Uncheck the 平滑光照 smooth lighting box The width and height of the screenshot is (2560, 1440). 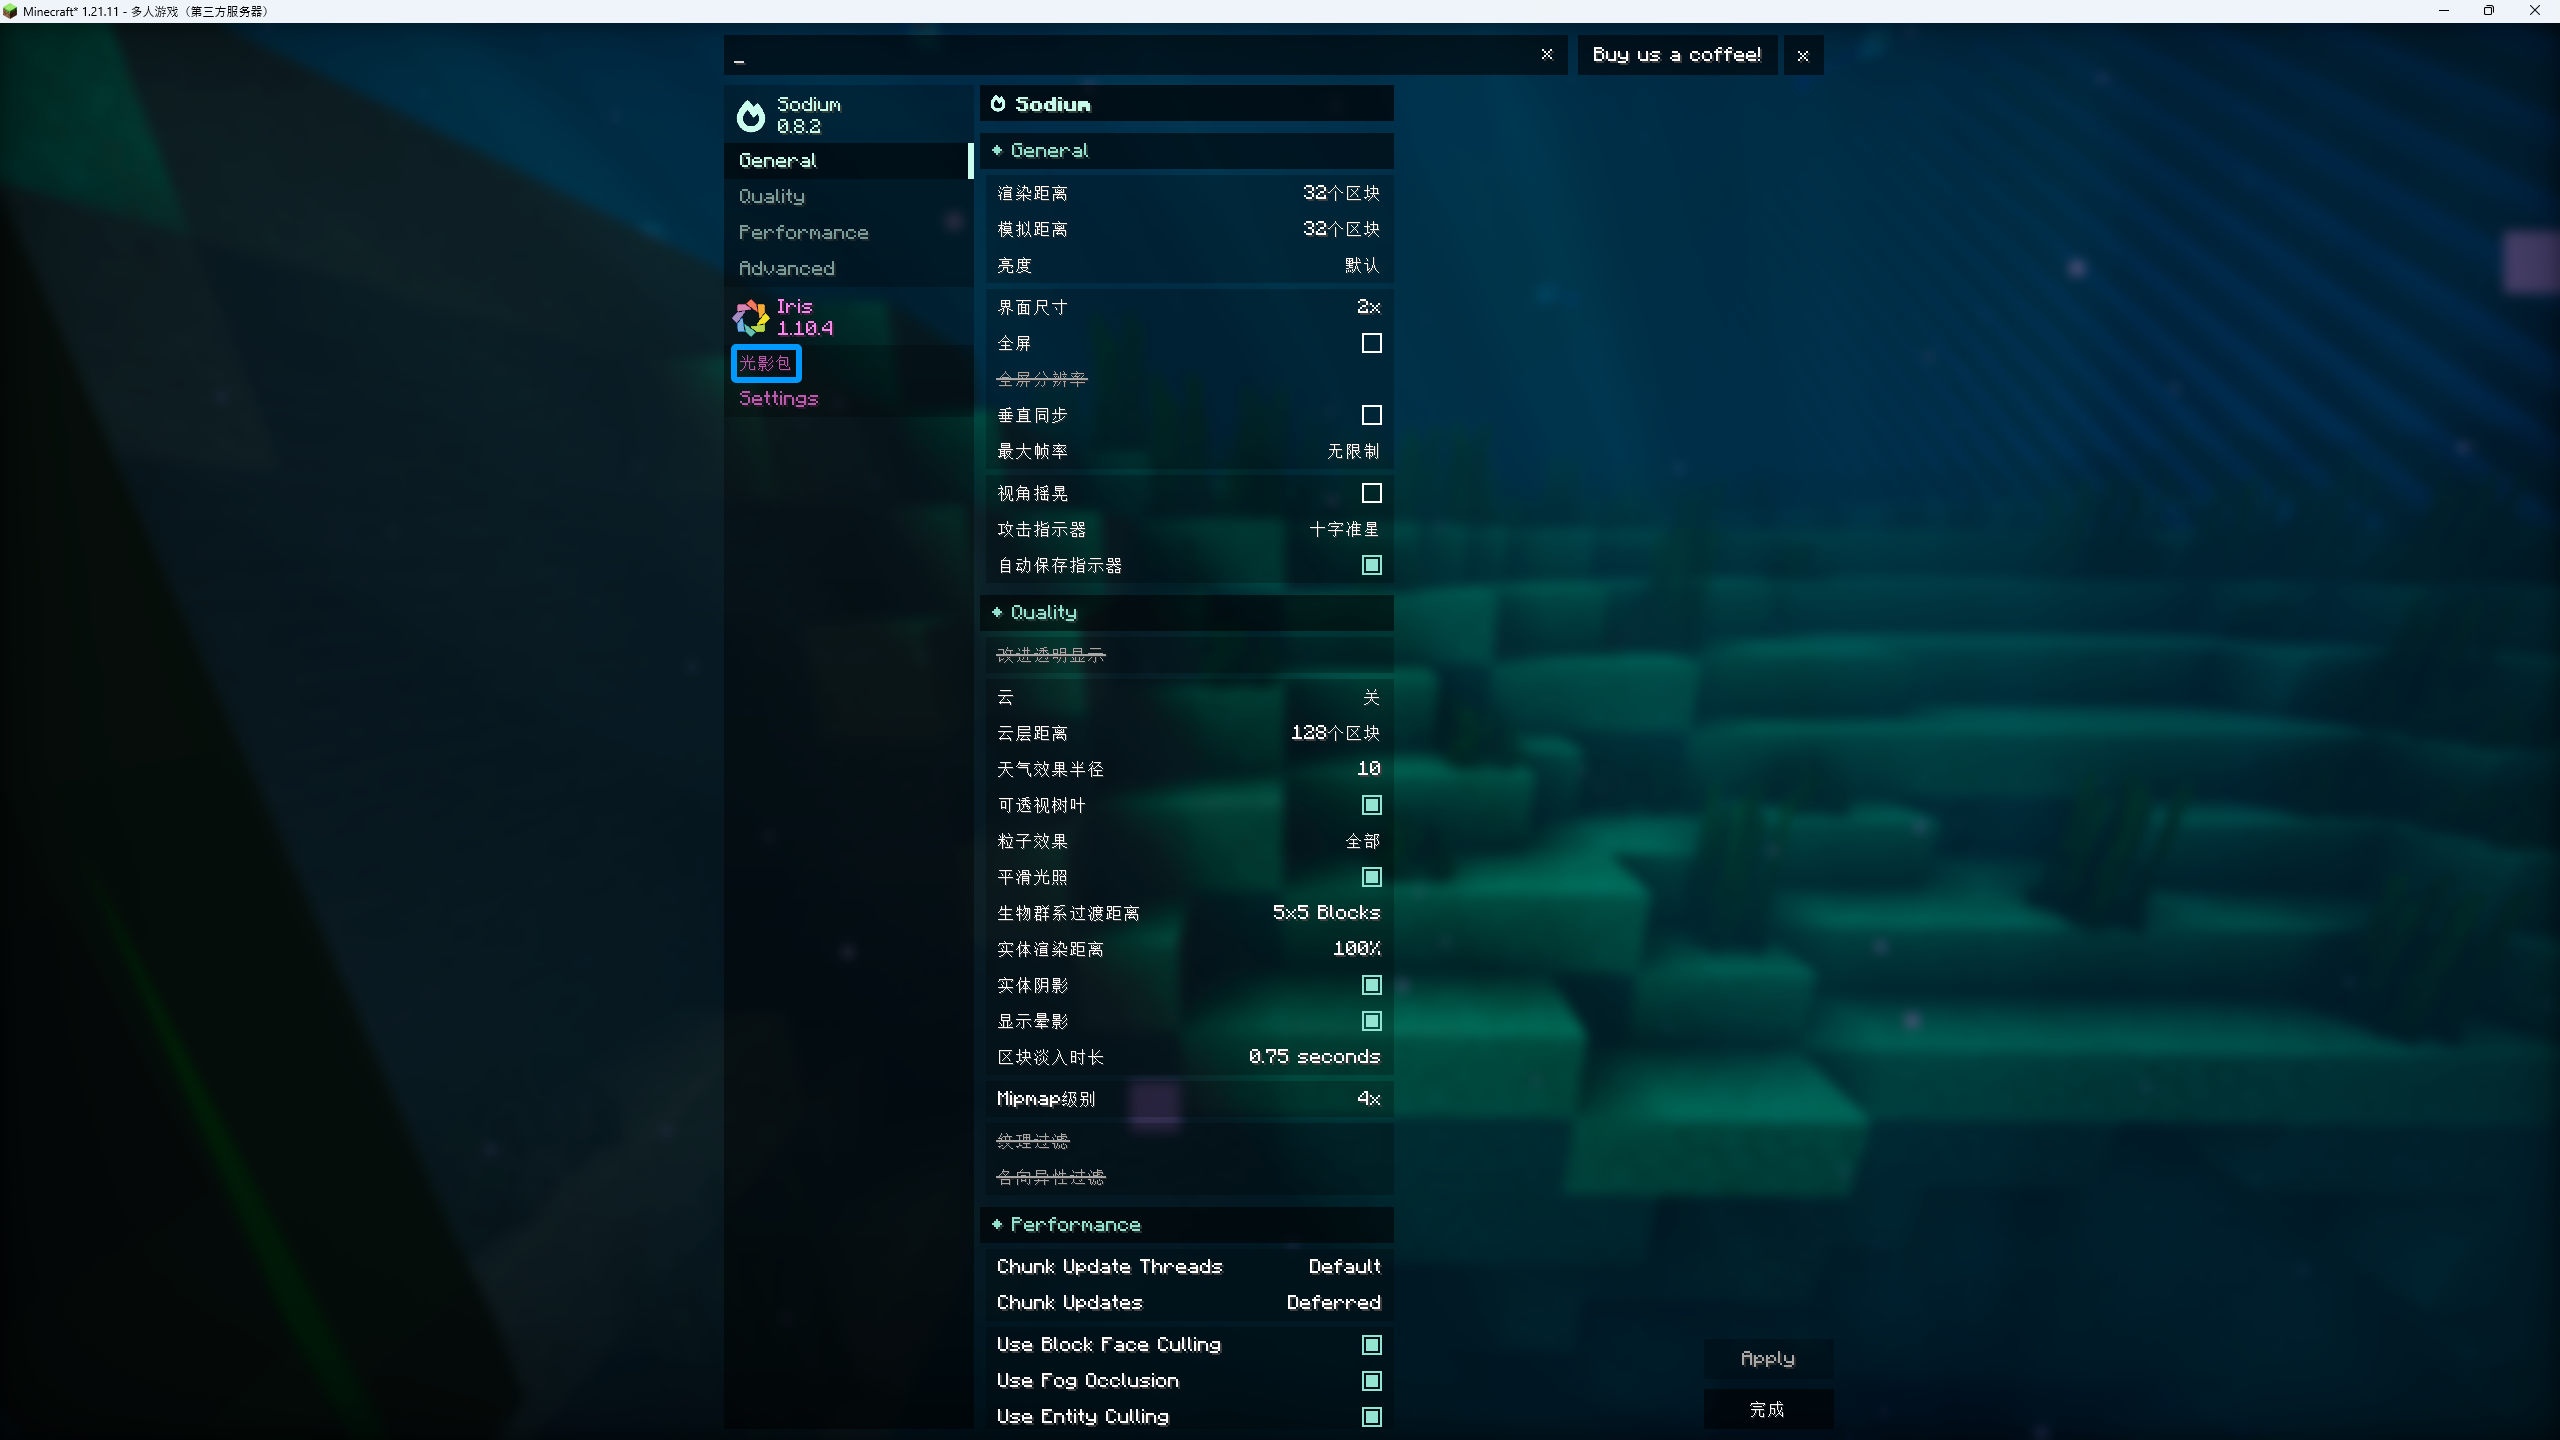point(1372,877)
